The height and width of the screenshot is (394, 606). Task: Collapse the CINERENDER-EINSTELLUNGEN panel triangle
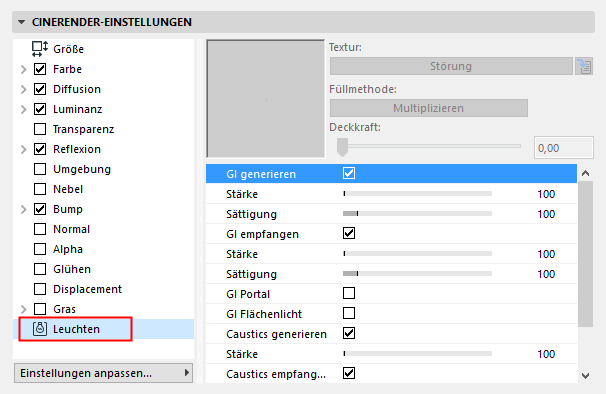click(22, 22)
